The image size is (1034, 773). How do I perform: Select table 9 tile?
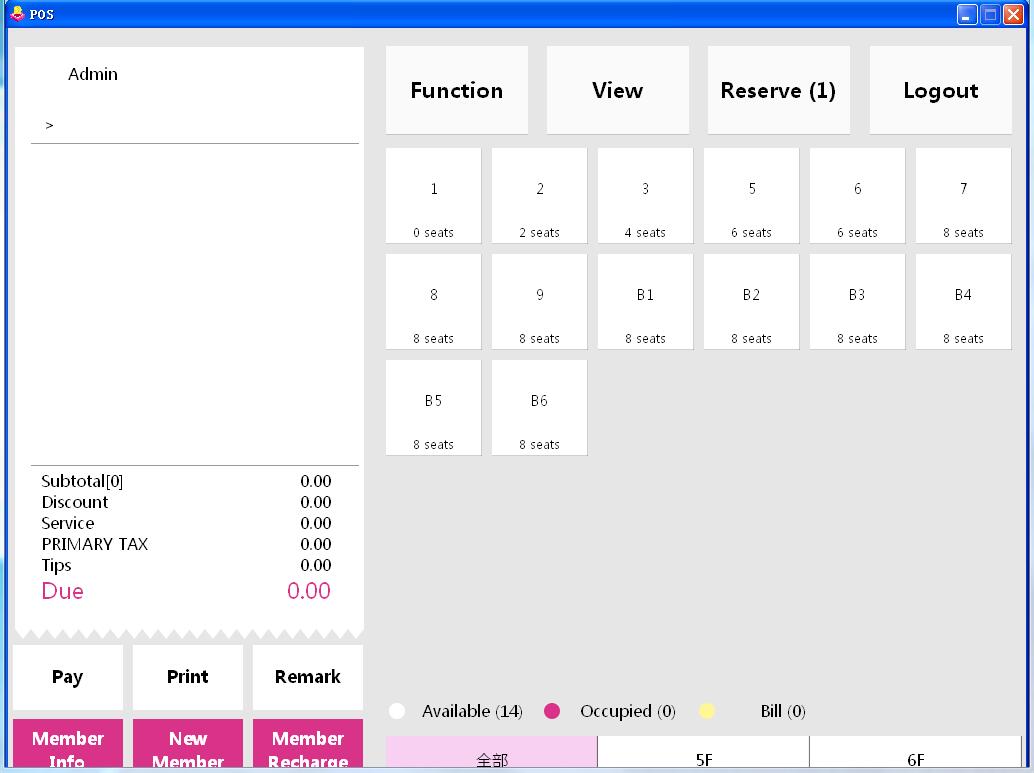[539, 301]
